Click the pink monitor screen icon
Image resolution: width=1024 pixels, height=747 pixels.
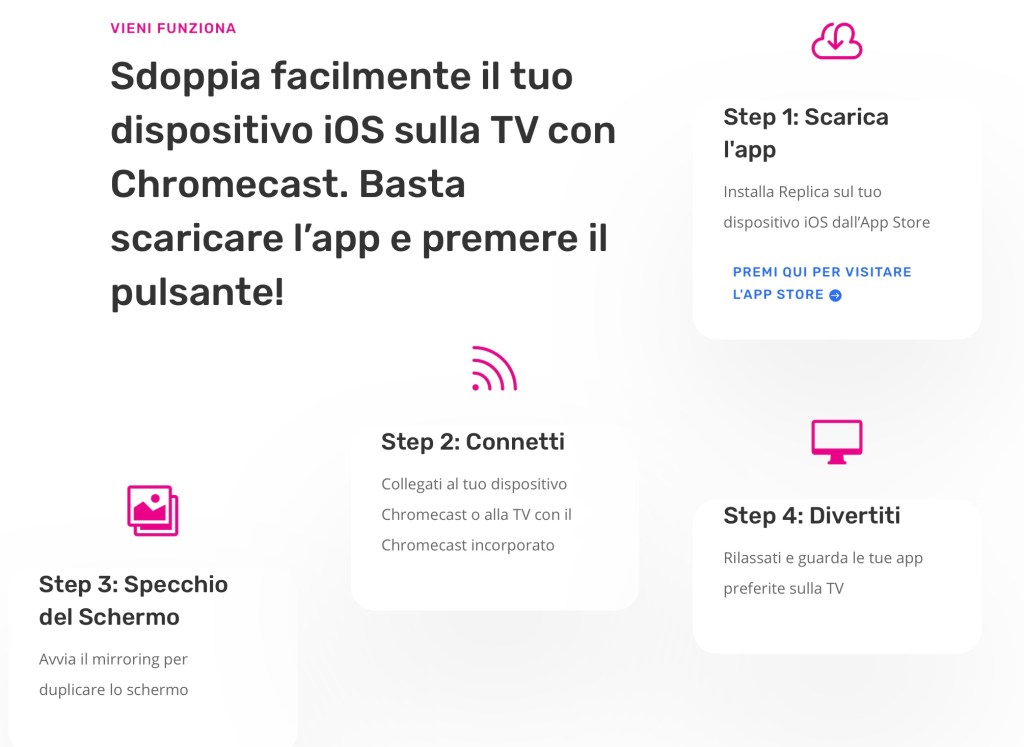[x=837, y=442]
